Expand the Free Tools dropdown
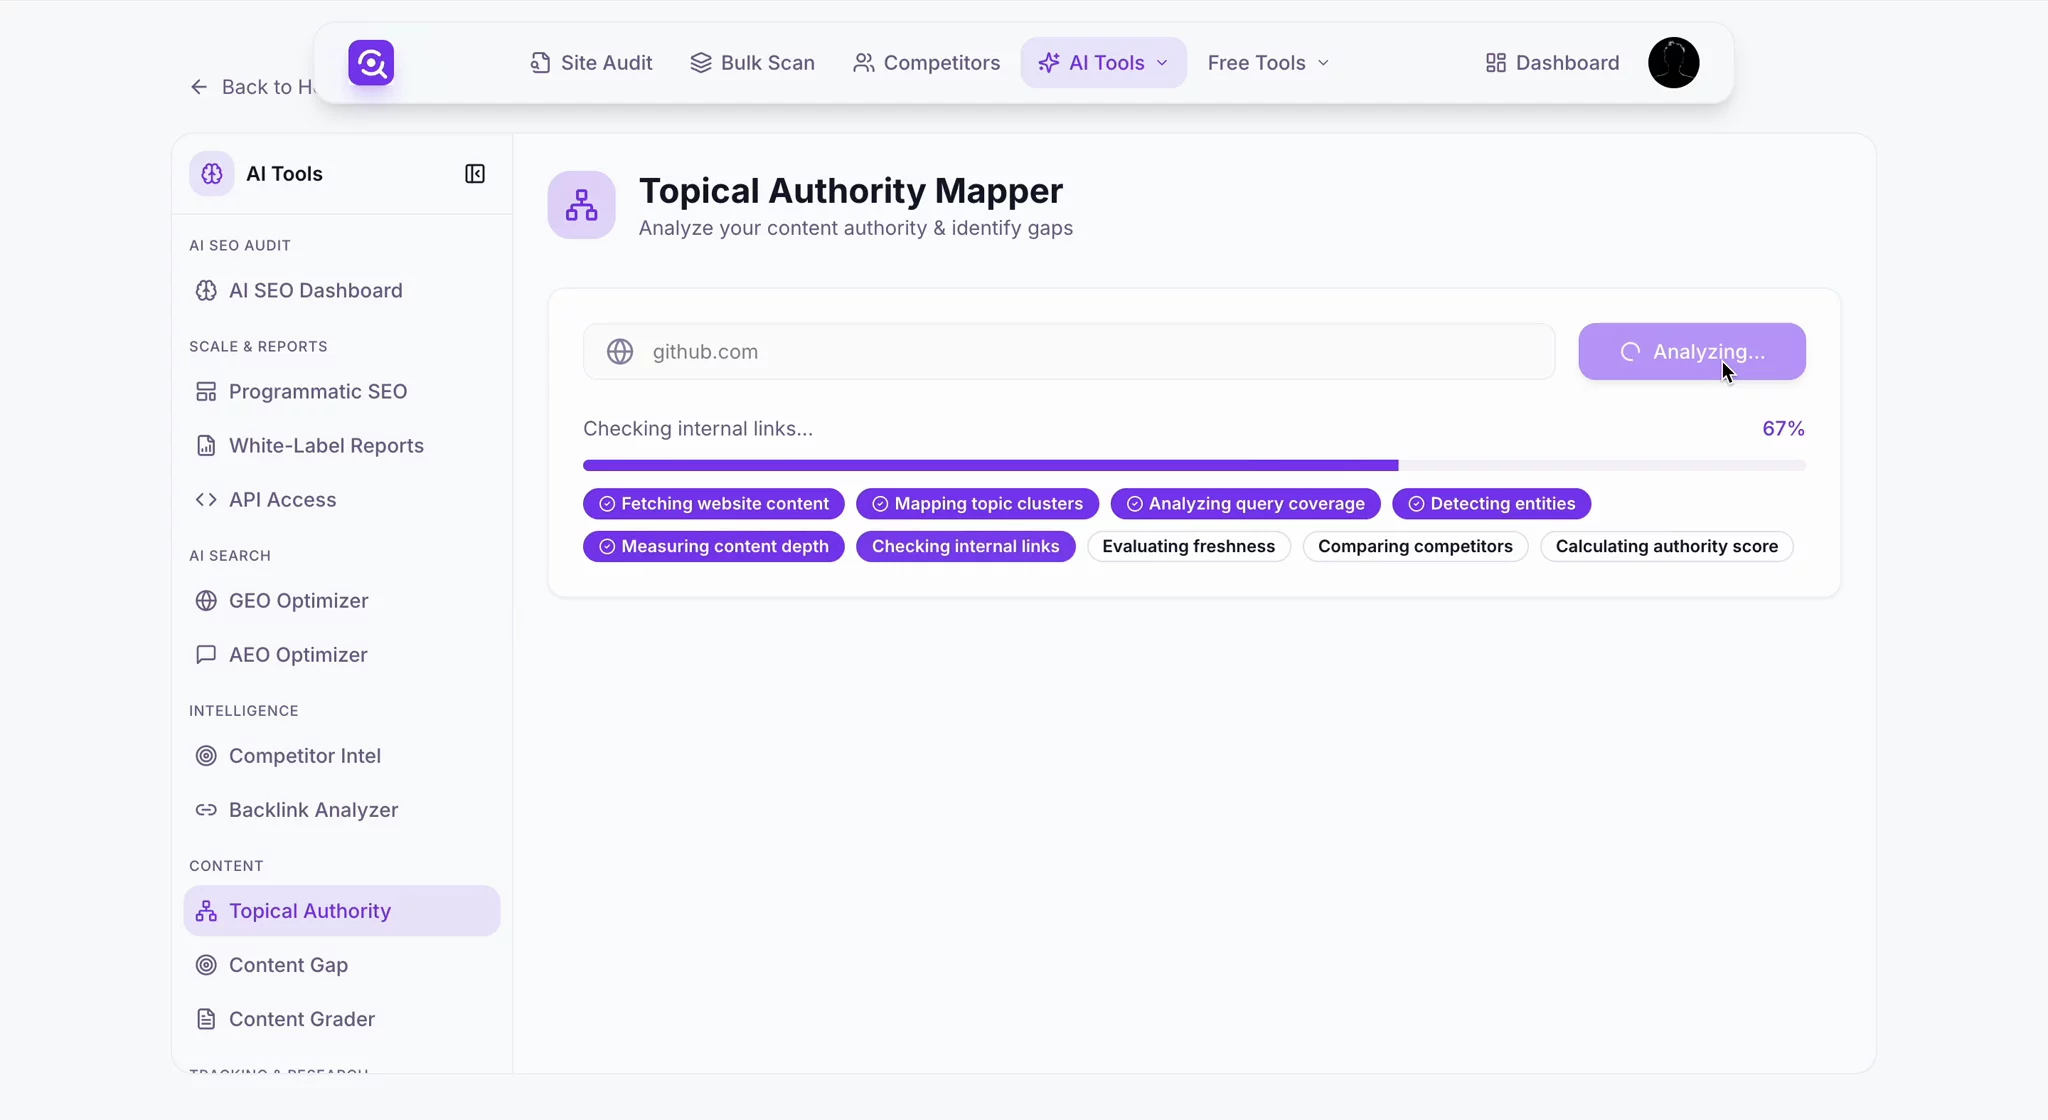 click(1268, 63)
